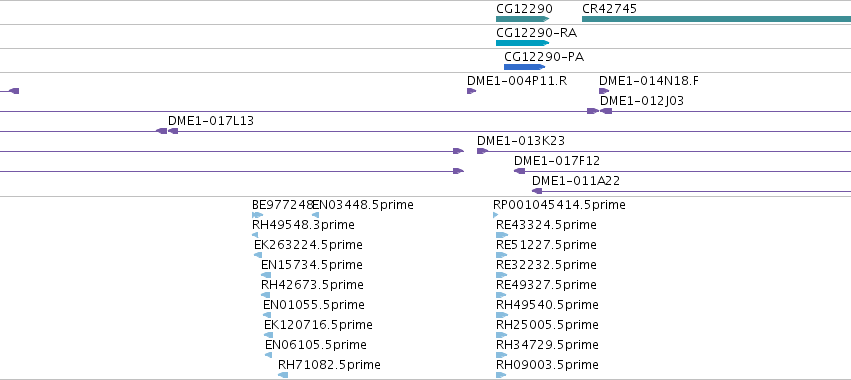Image resolution: width=851 pixels, height=380 pixels.
Task: Select the EK263224.5prime EST label
Action: click(308, 245)
